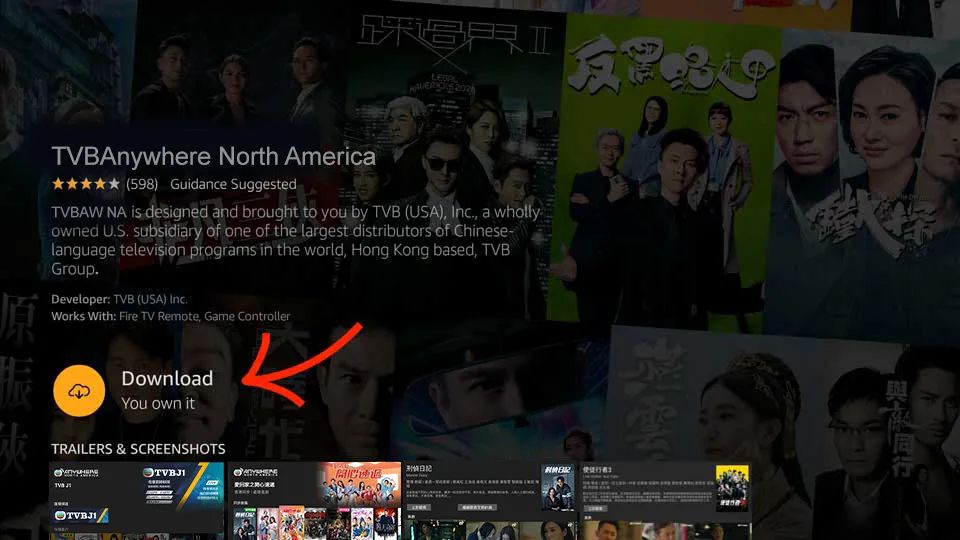Click the TVBAW NA app description paragraph
This screenshot has height=540, width=960.
click(x=296, y=240)
